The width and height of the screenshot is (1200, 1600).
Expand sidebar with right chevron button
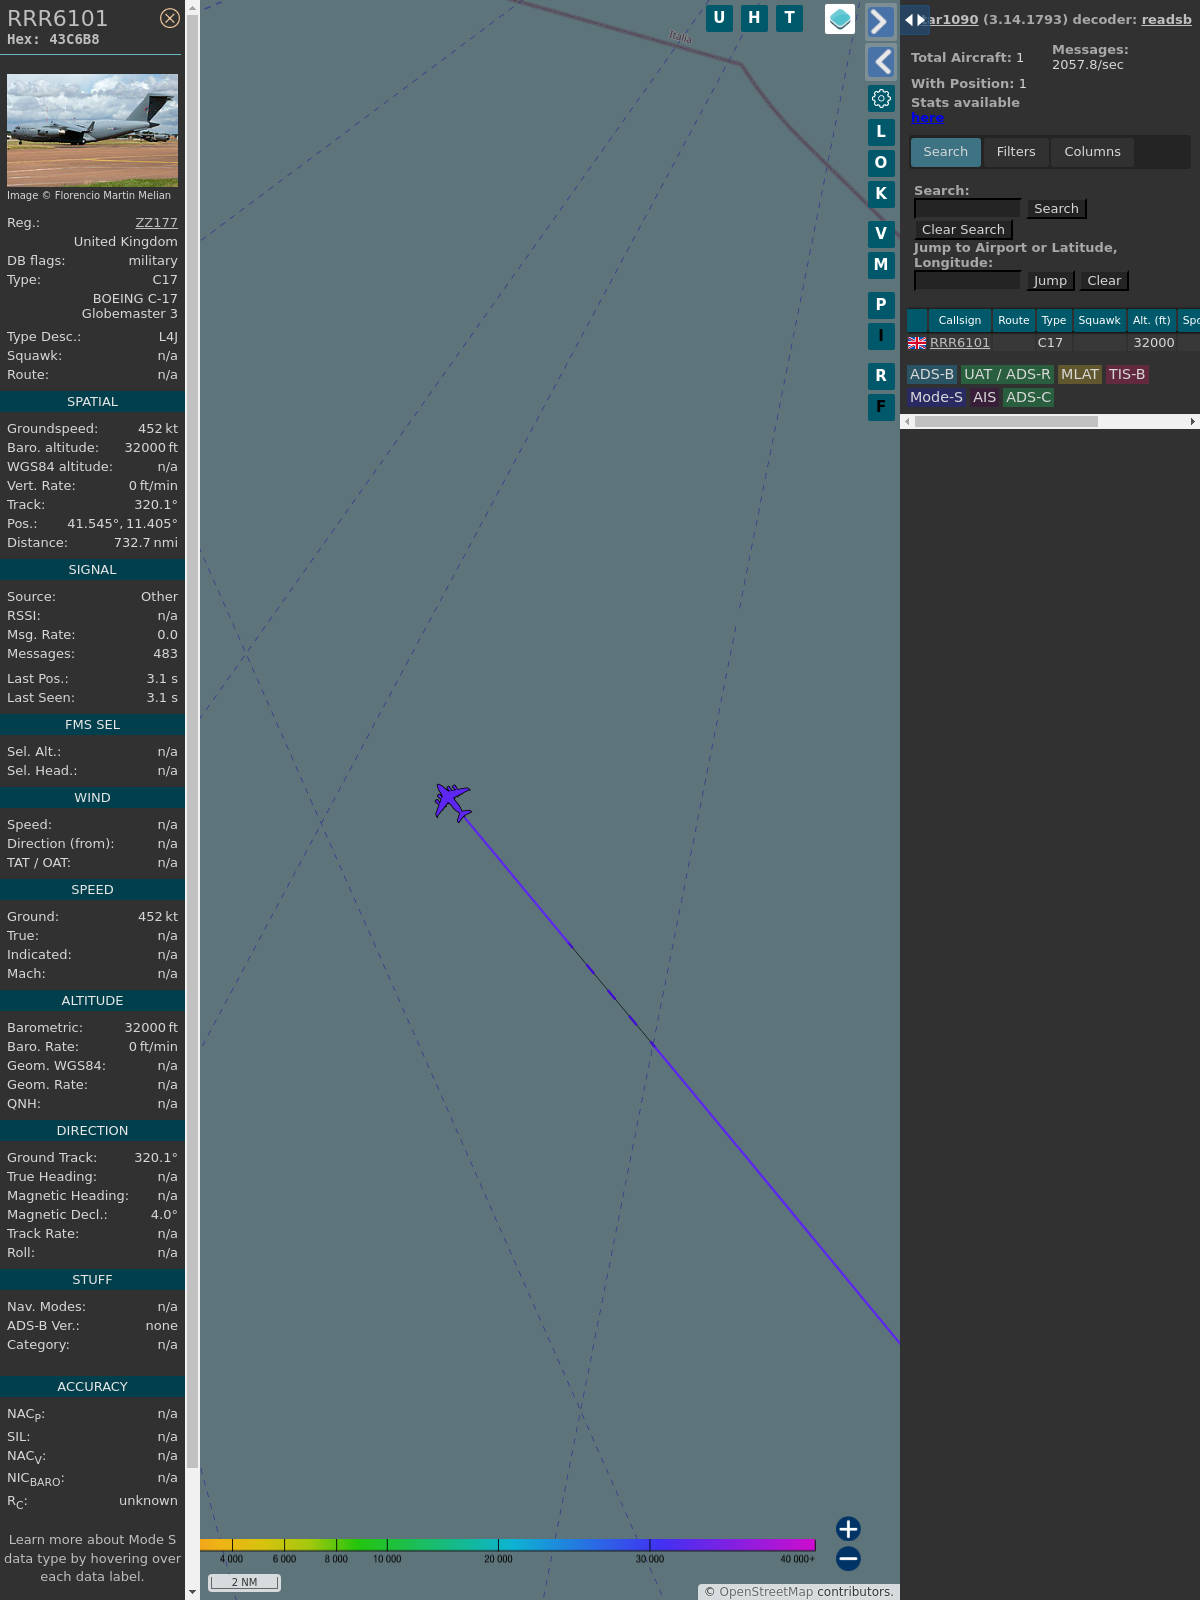point(880,22)
